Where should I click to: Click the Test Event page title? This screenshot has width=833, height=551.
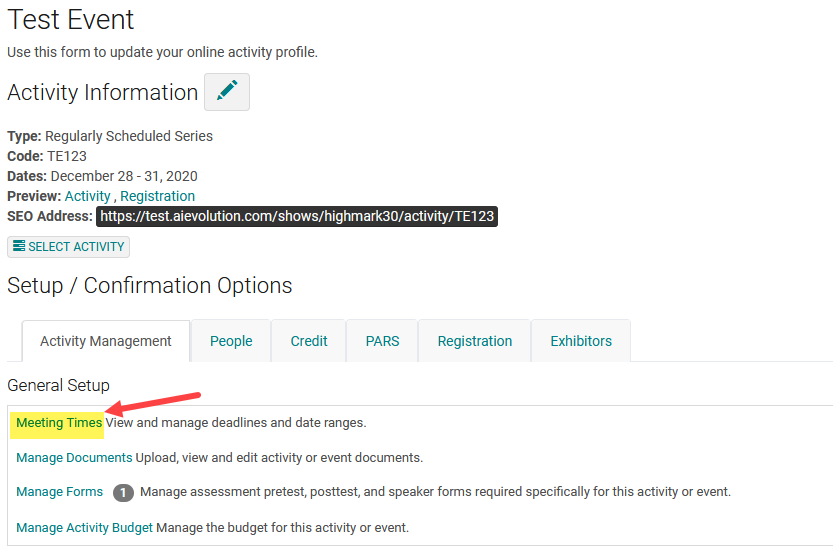coord(71,19)
